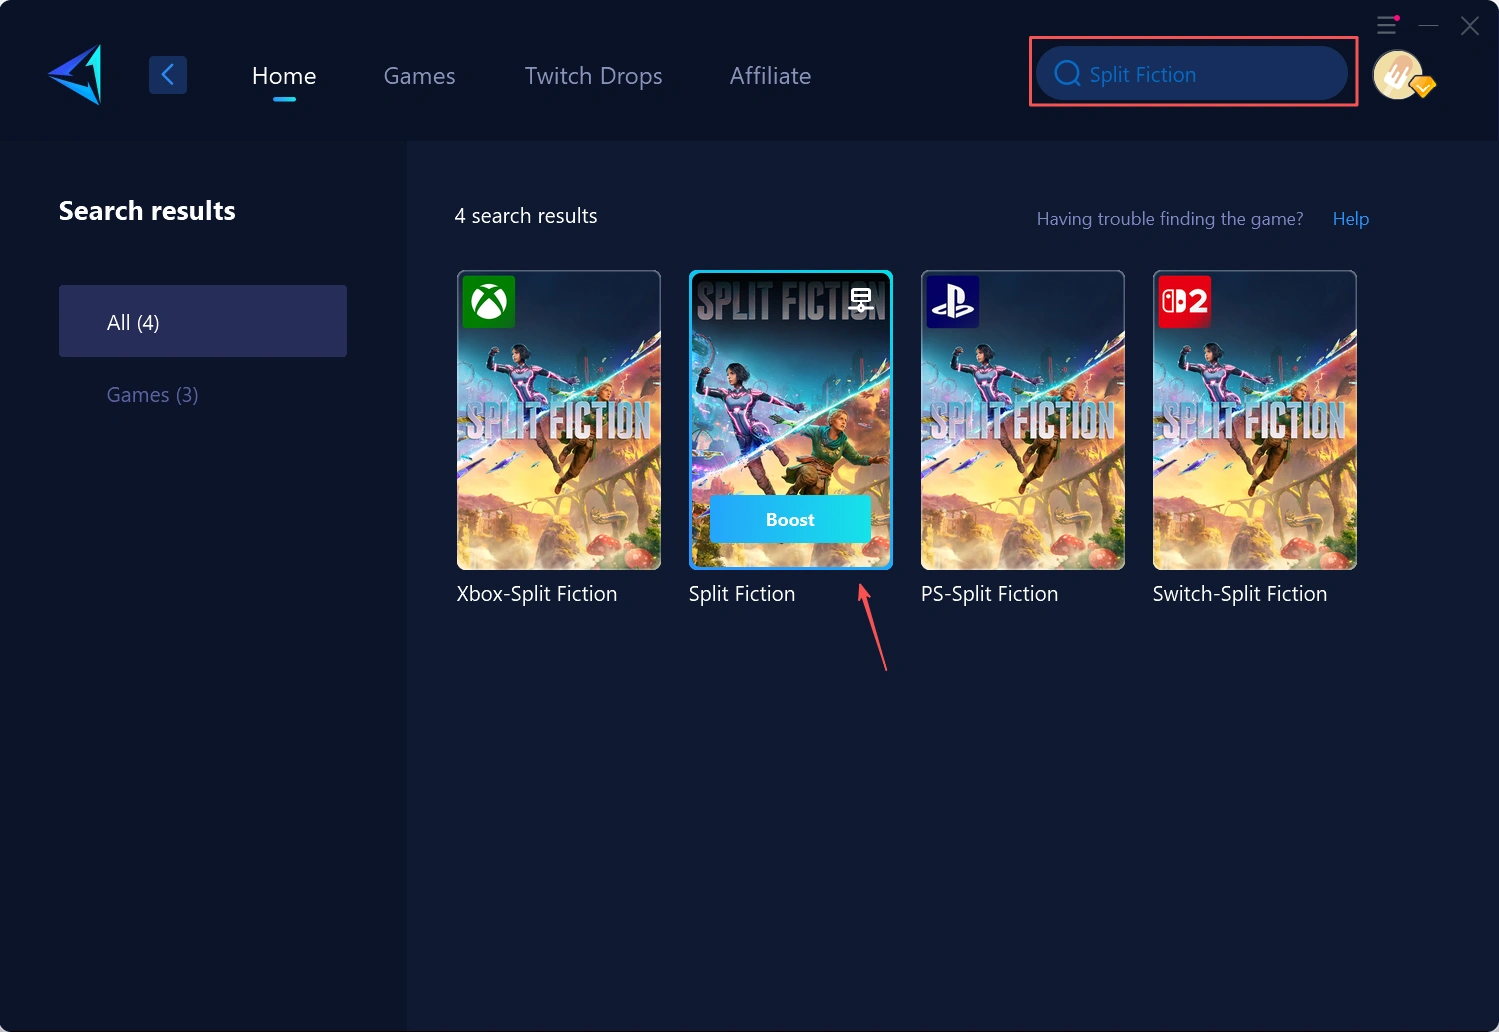Open the hamburger menu with notification dot
This screenshot has width=1499, height=1032.
(1387, 25)
